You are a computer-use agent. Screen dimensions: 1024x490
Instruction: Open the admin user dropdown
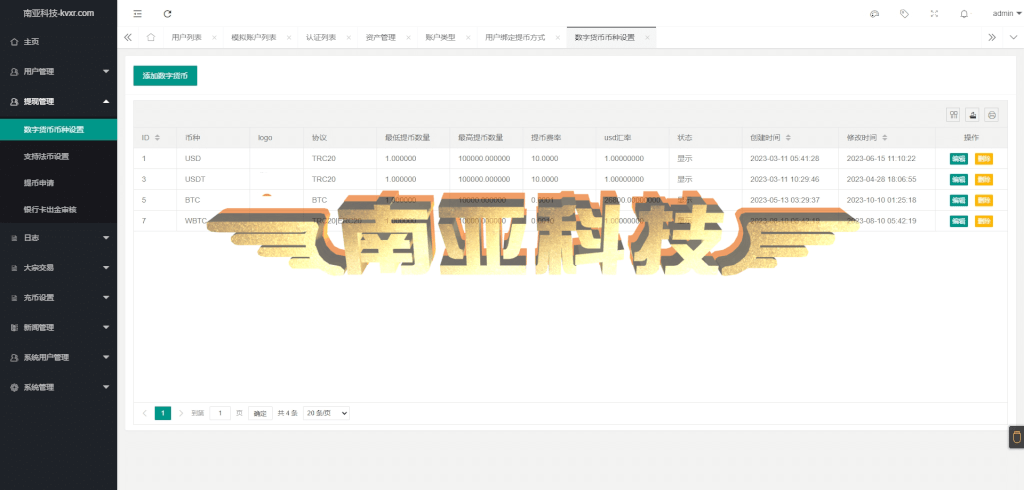tap(1006, 14)
